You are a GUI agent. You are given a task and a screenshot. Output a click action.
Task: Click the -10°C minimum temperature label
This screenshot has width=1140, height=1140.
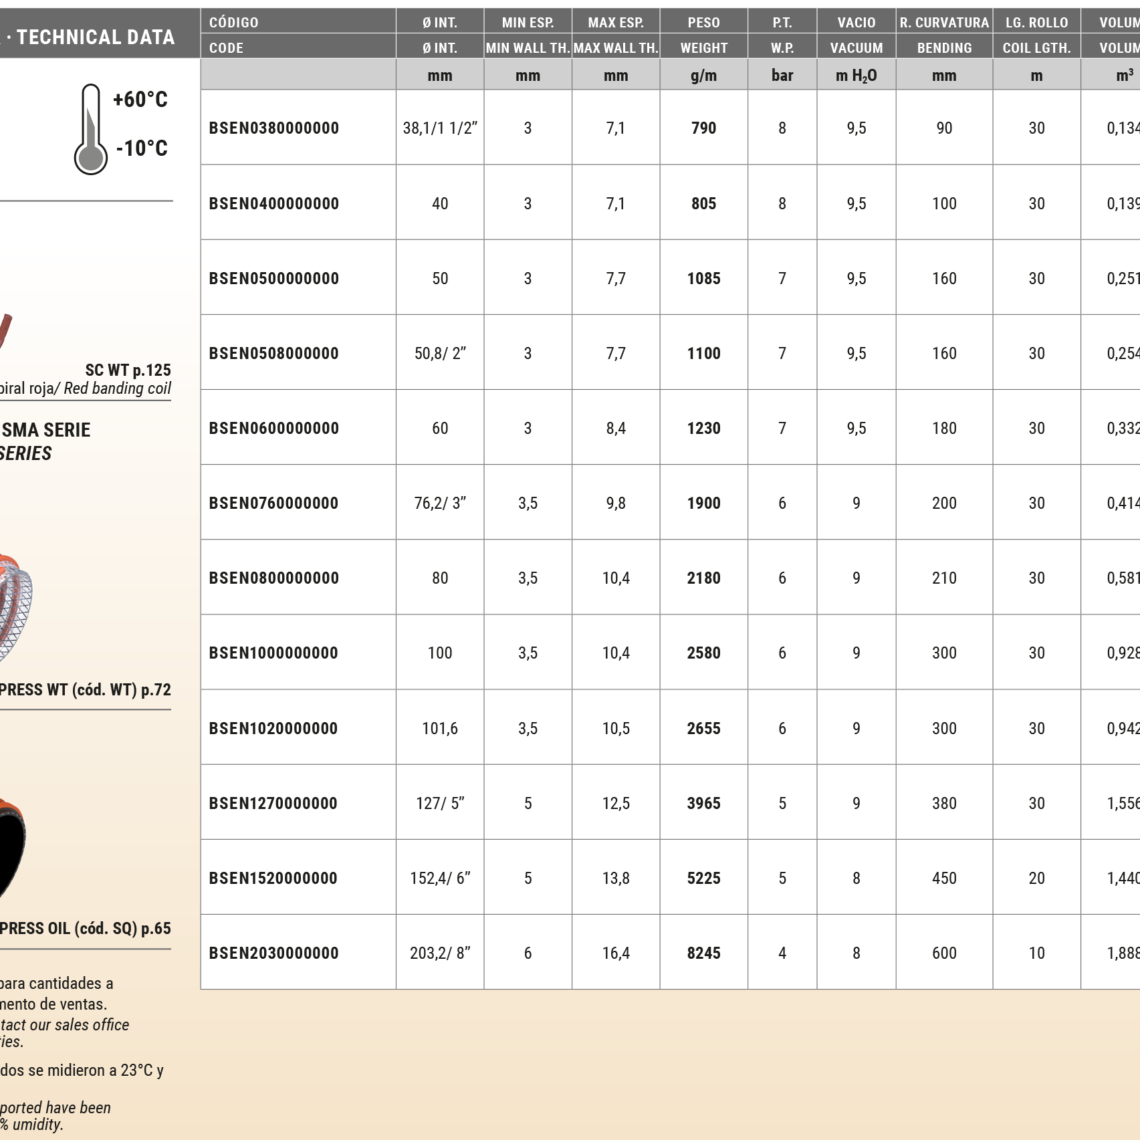141,149
